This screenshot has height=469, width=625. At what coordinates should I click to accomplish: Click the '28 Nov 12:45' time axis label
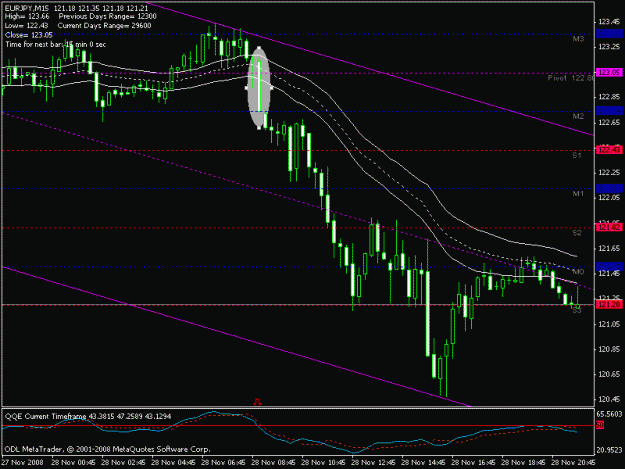click(x=373, y=463)
